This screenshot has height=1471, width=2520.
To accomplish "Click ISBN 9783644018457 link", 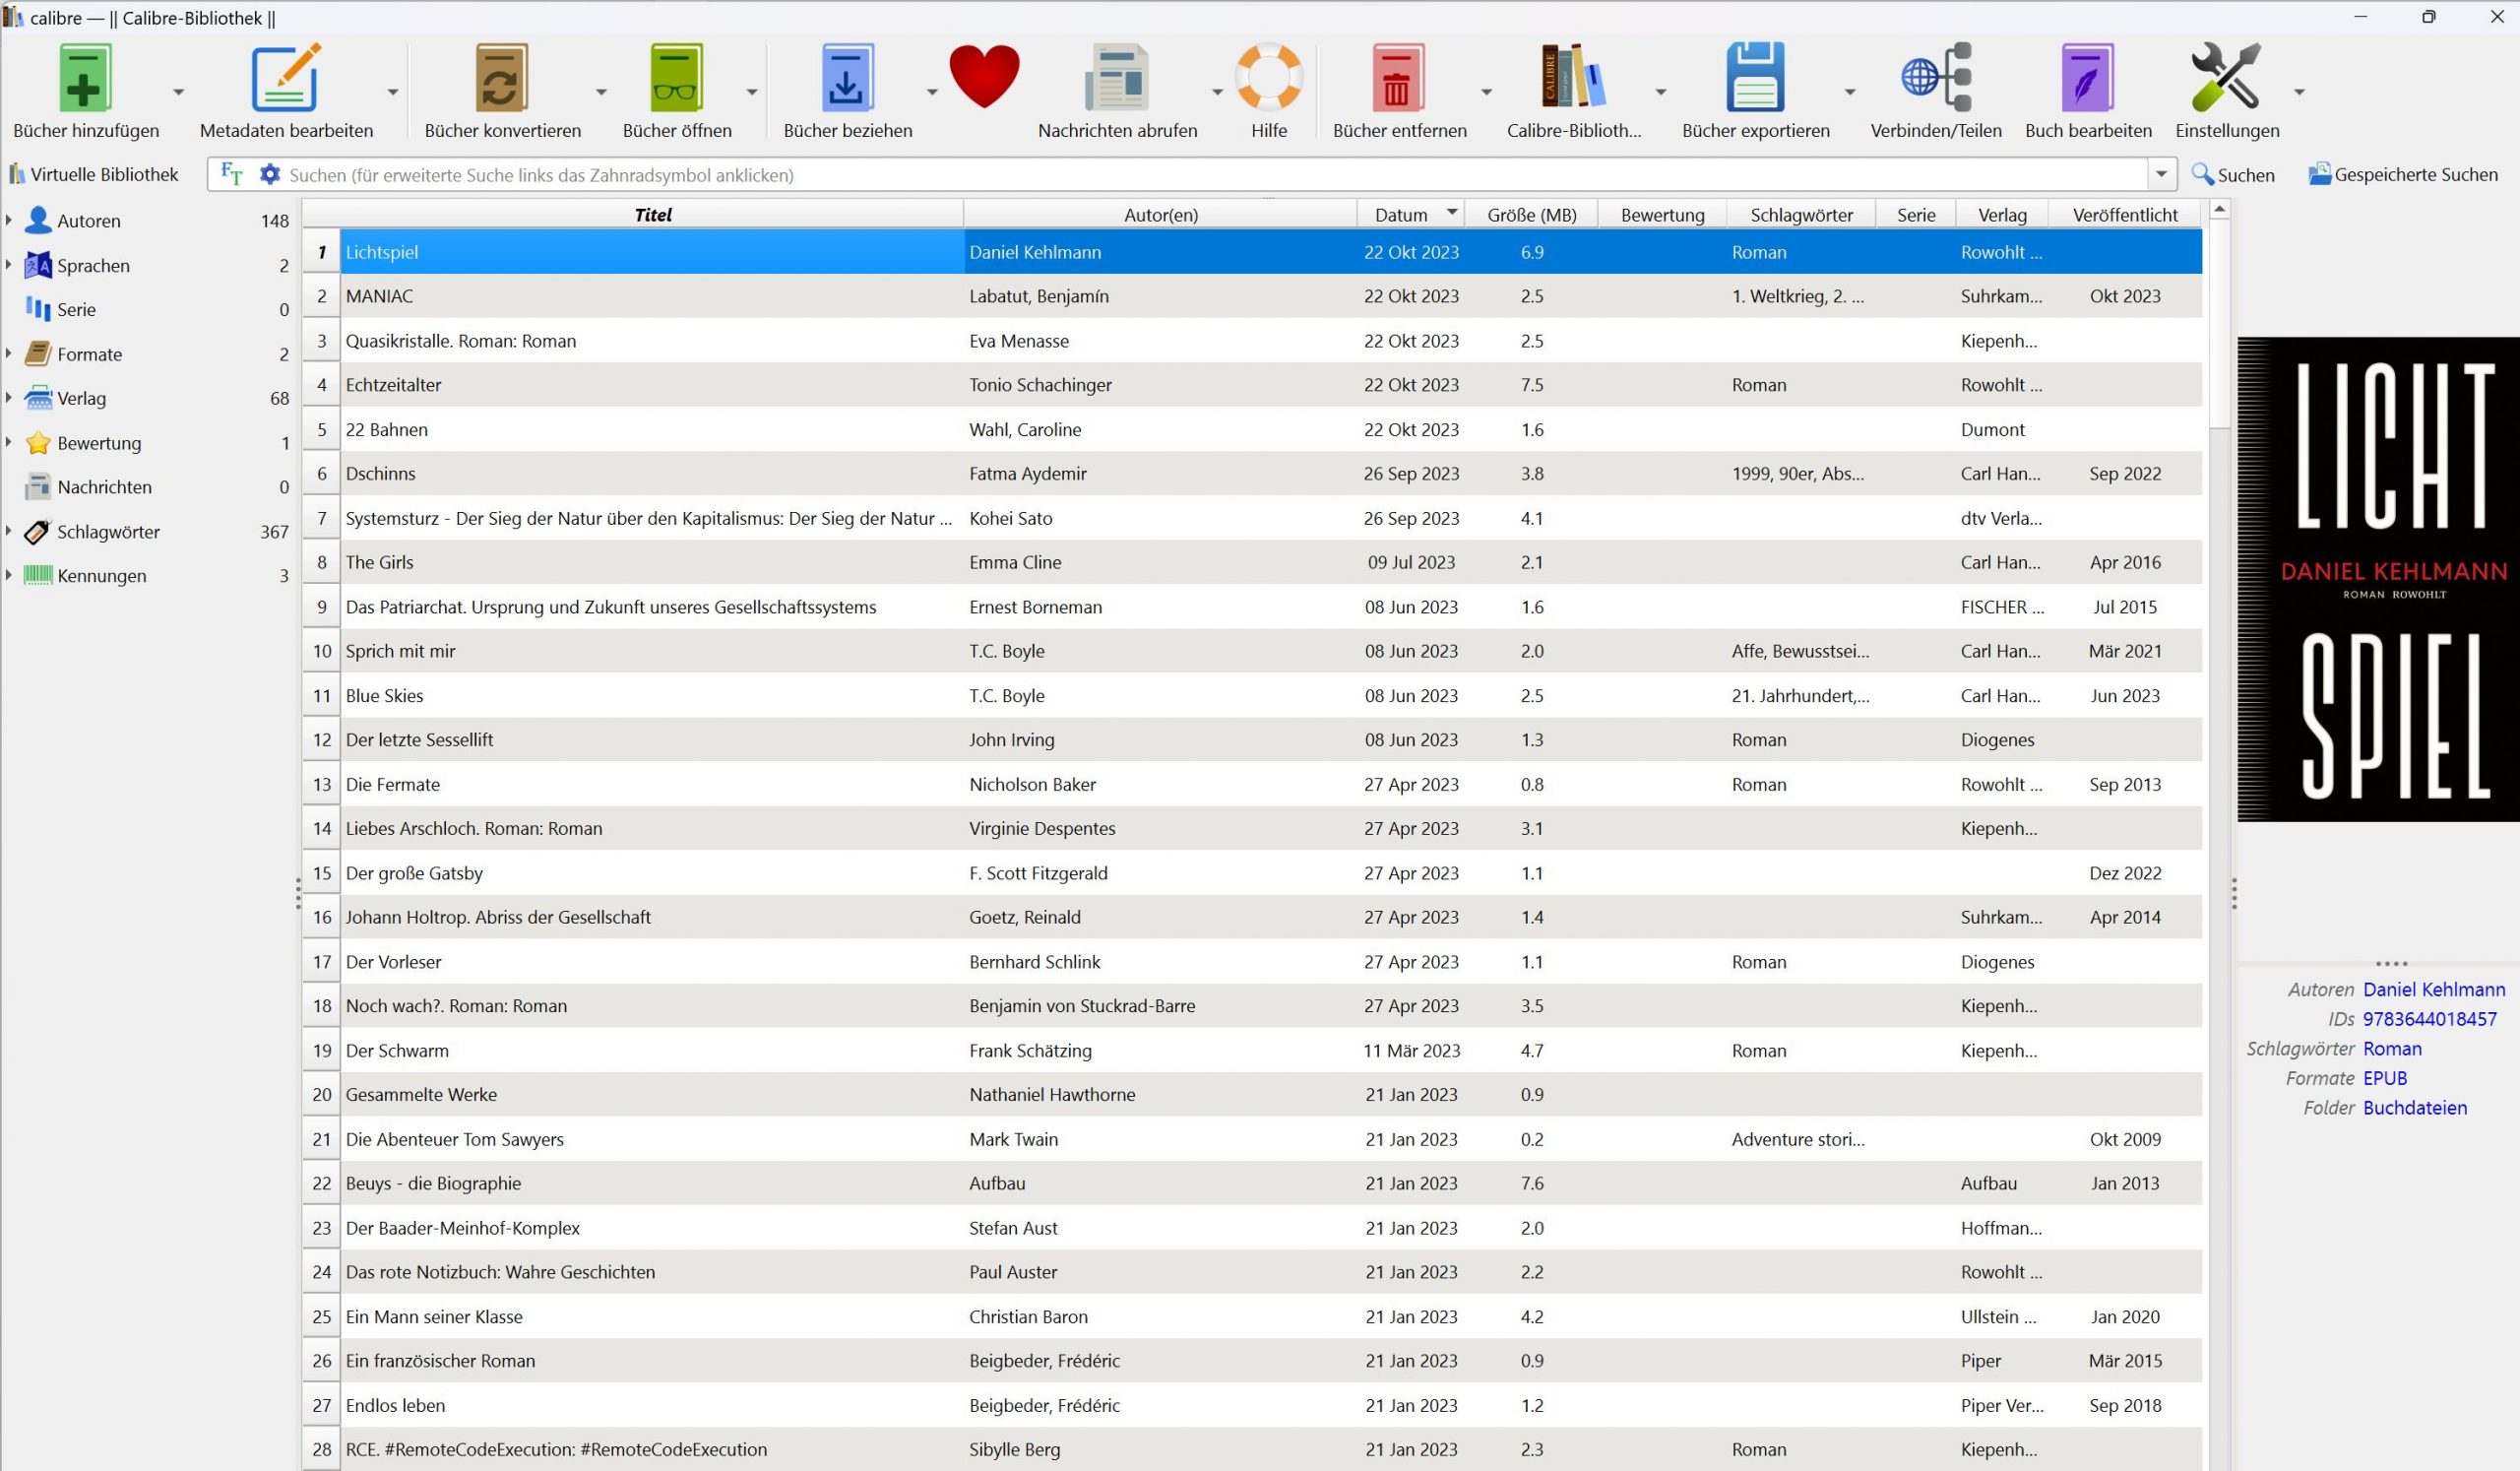I will 2430,1019.
